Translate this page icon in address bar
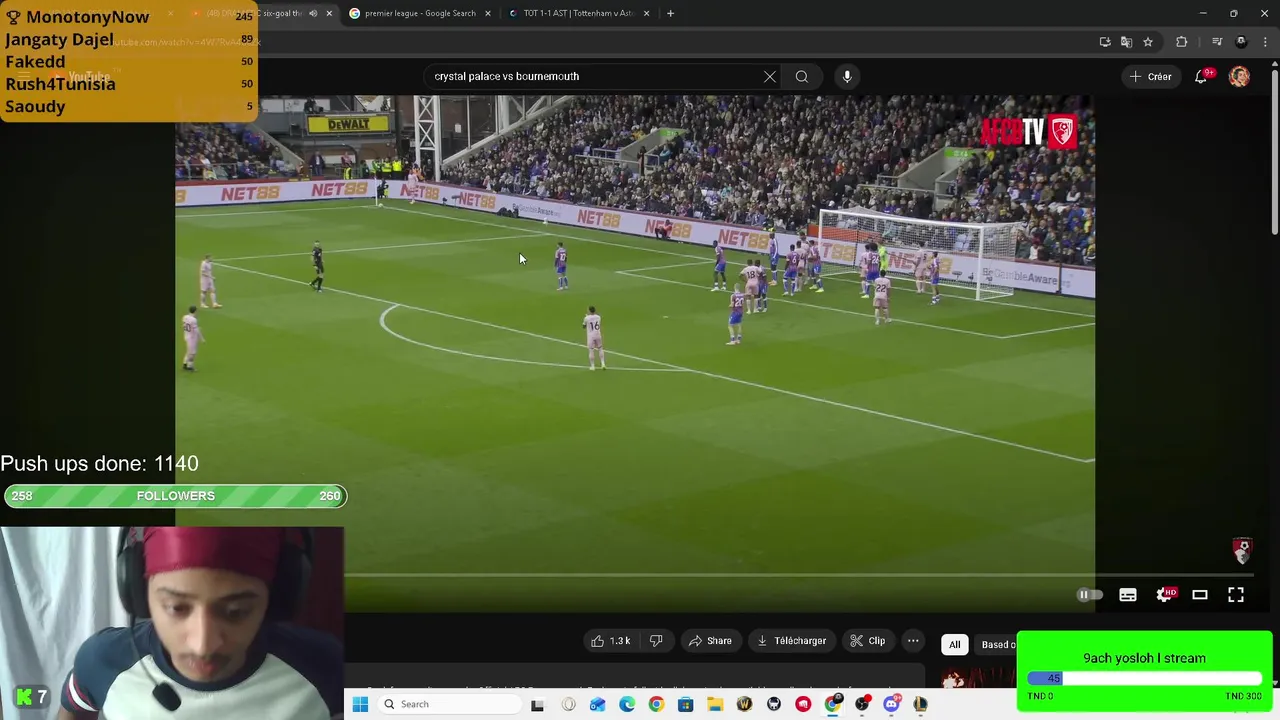The image size is (1280, 720). tap(1126, 41)
